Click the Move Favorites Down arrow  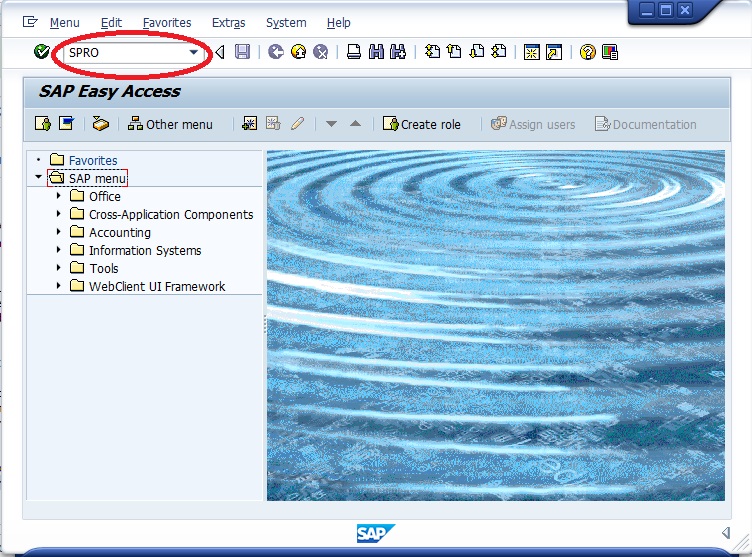coord(331,124)
